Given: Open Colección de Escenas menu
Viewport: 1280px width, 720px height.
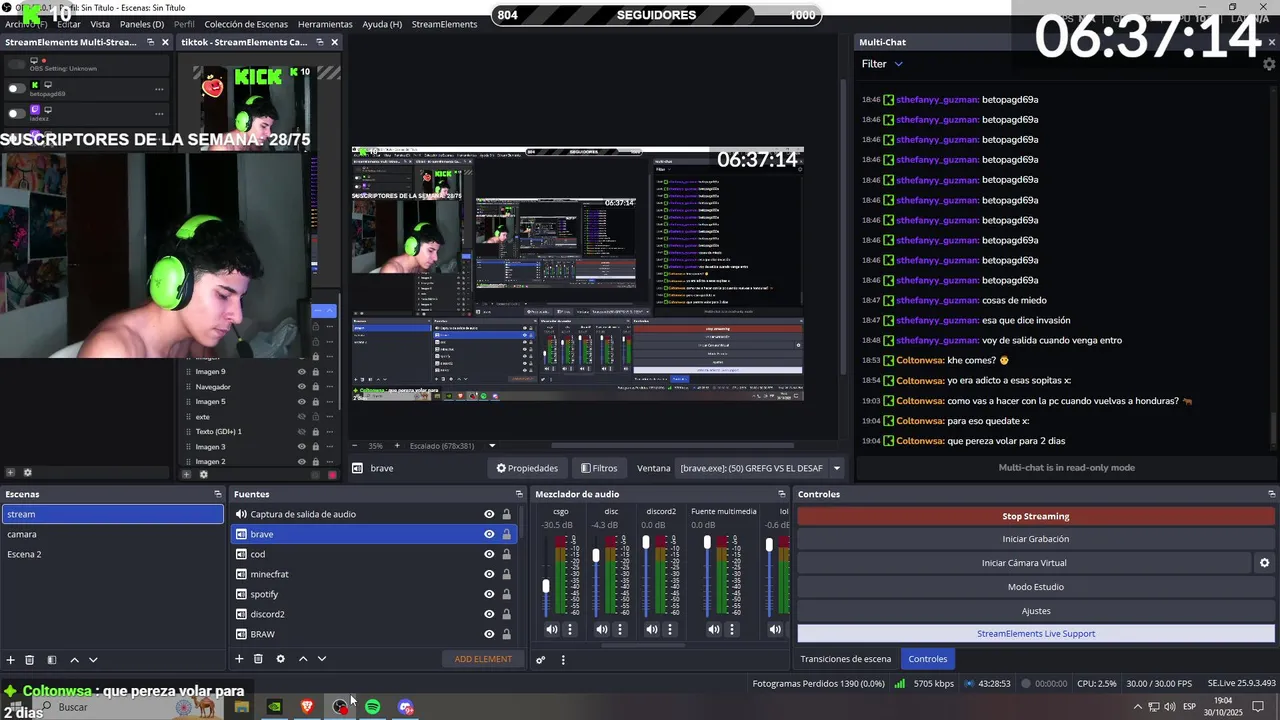Looking at the screenshot, I should (246, 24).
